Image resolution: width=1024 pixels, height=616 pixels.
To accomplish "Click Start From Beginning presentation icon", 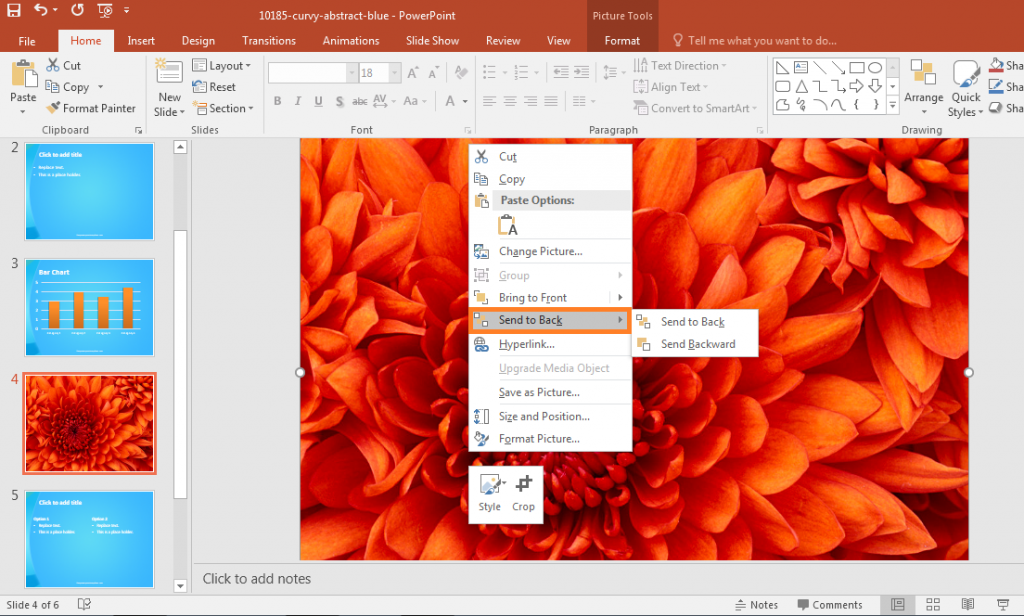I will pyautogui.click(x=104, y=10).
